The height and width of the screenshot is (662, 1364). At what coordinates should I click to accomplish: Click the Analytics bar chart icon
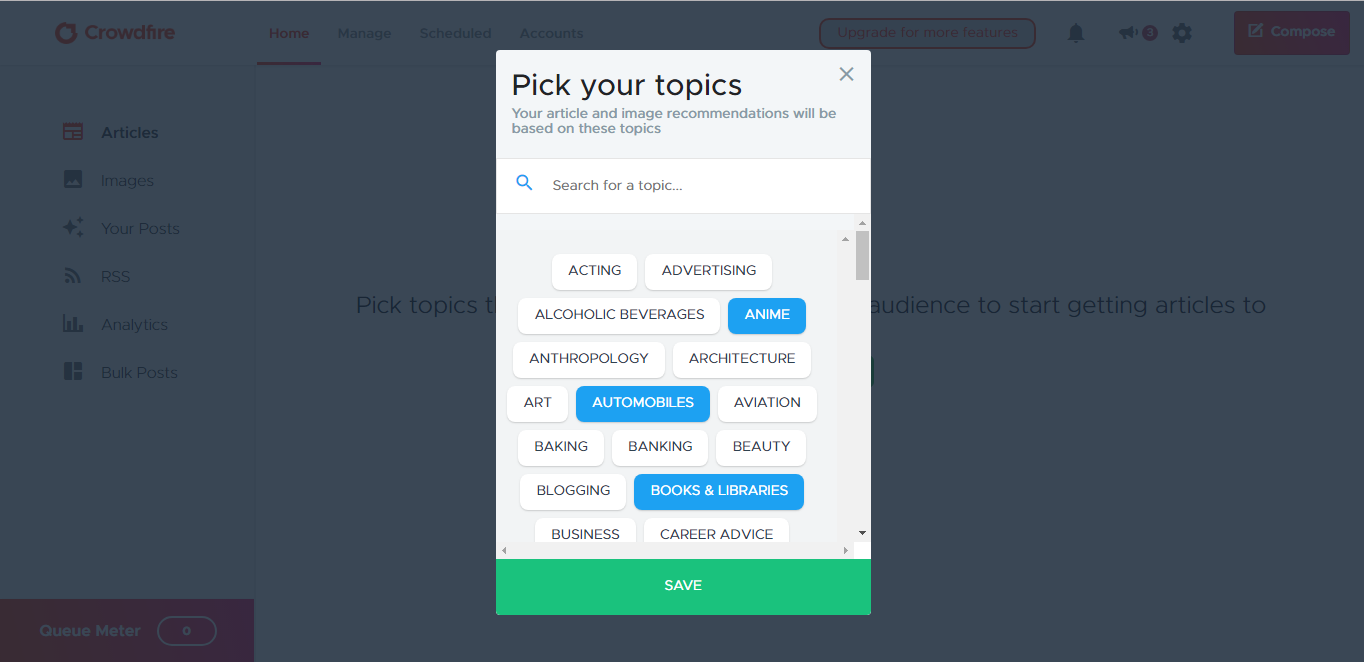click(x=73, y=324)
